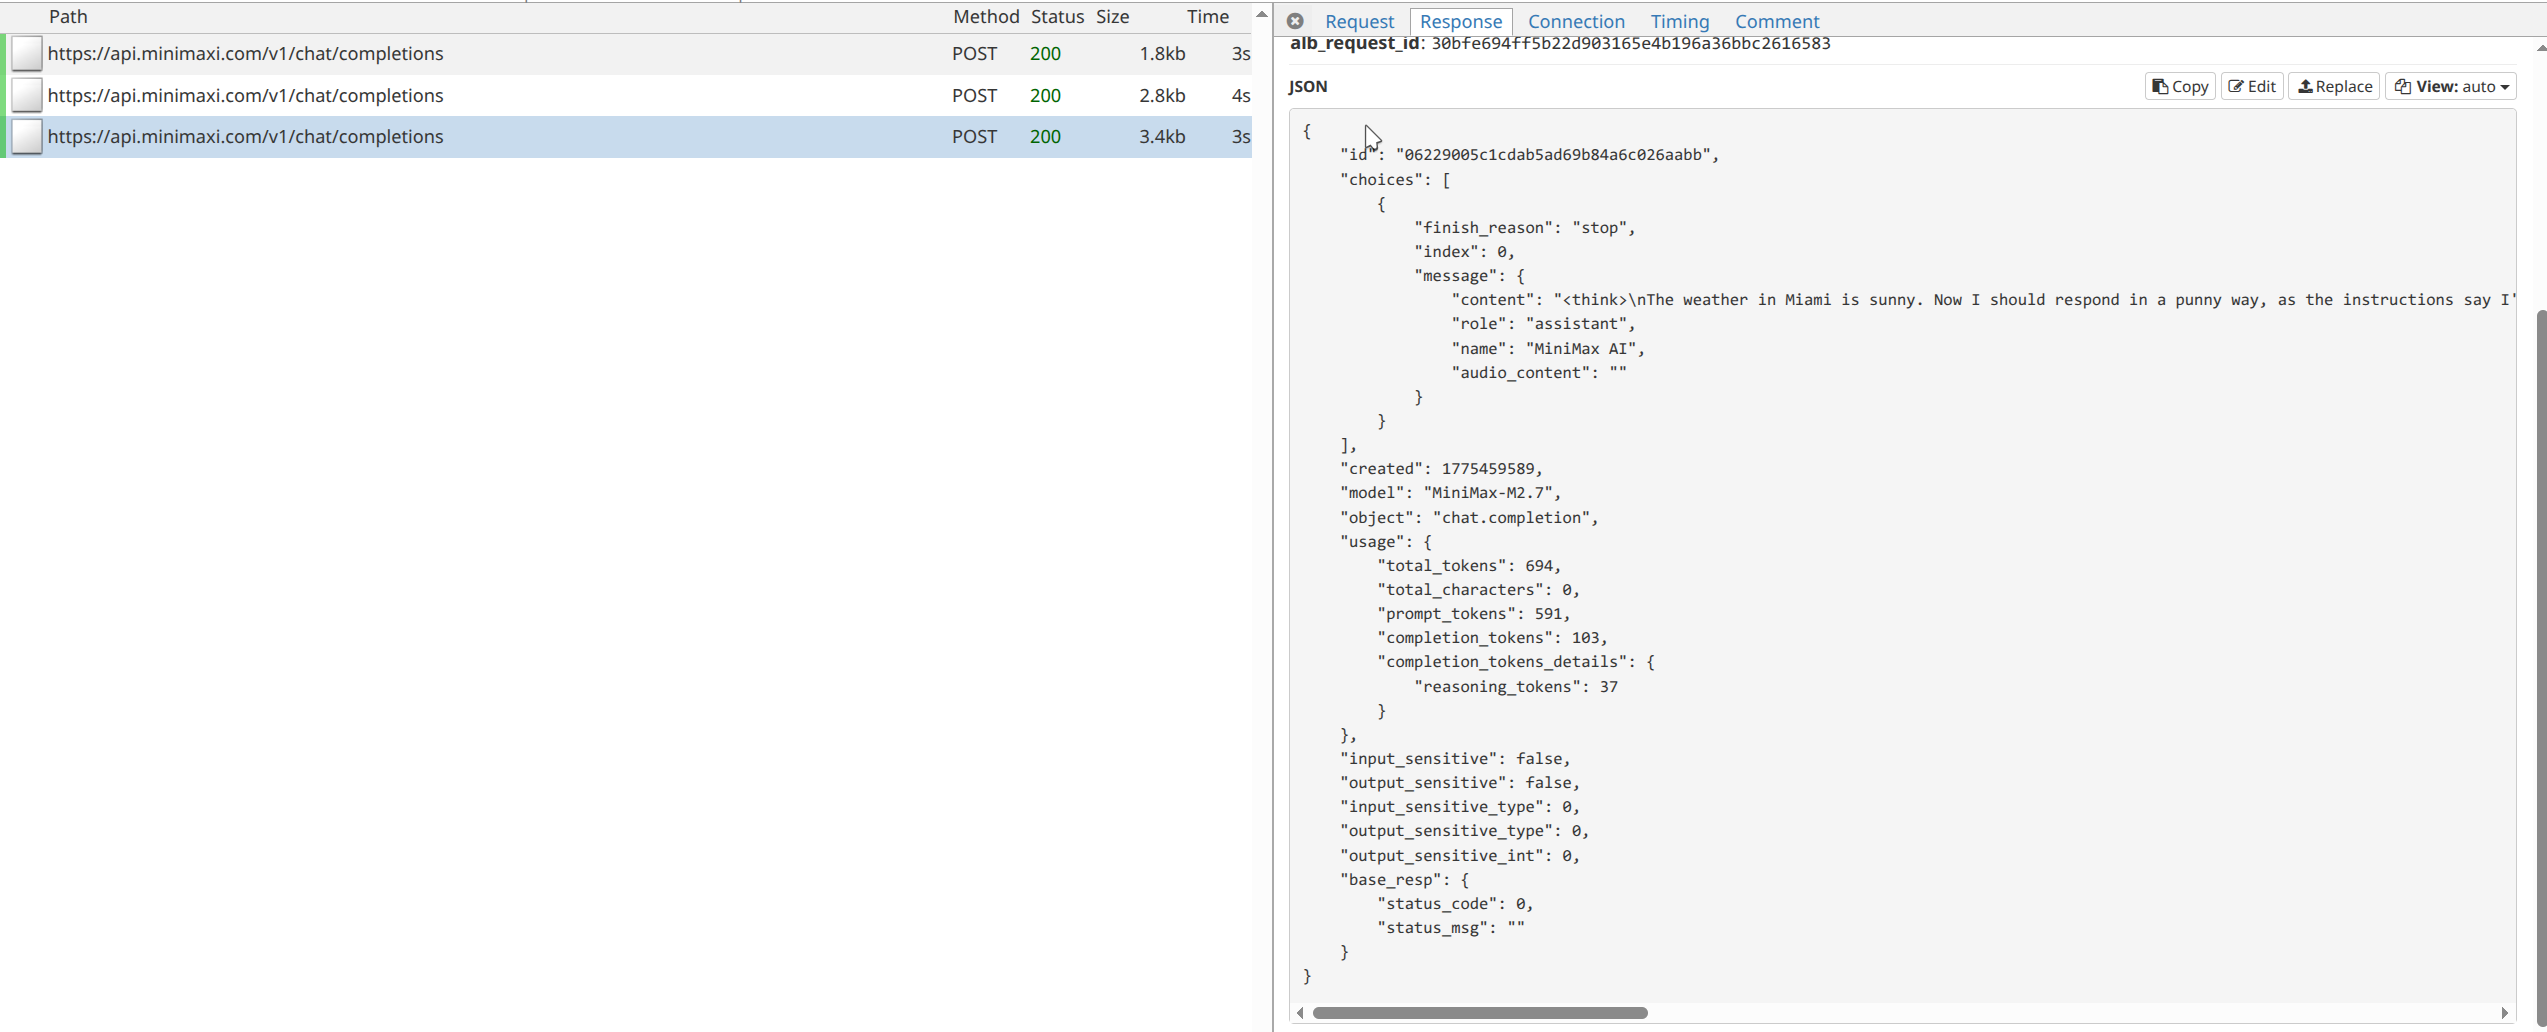The width and height of the screenshot is (2547, 1032).
Task: Click the right arrow of the JSON scrollbar
Action: 2505,1013
